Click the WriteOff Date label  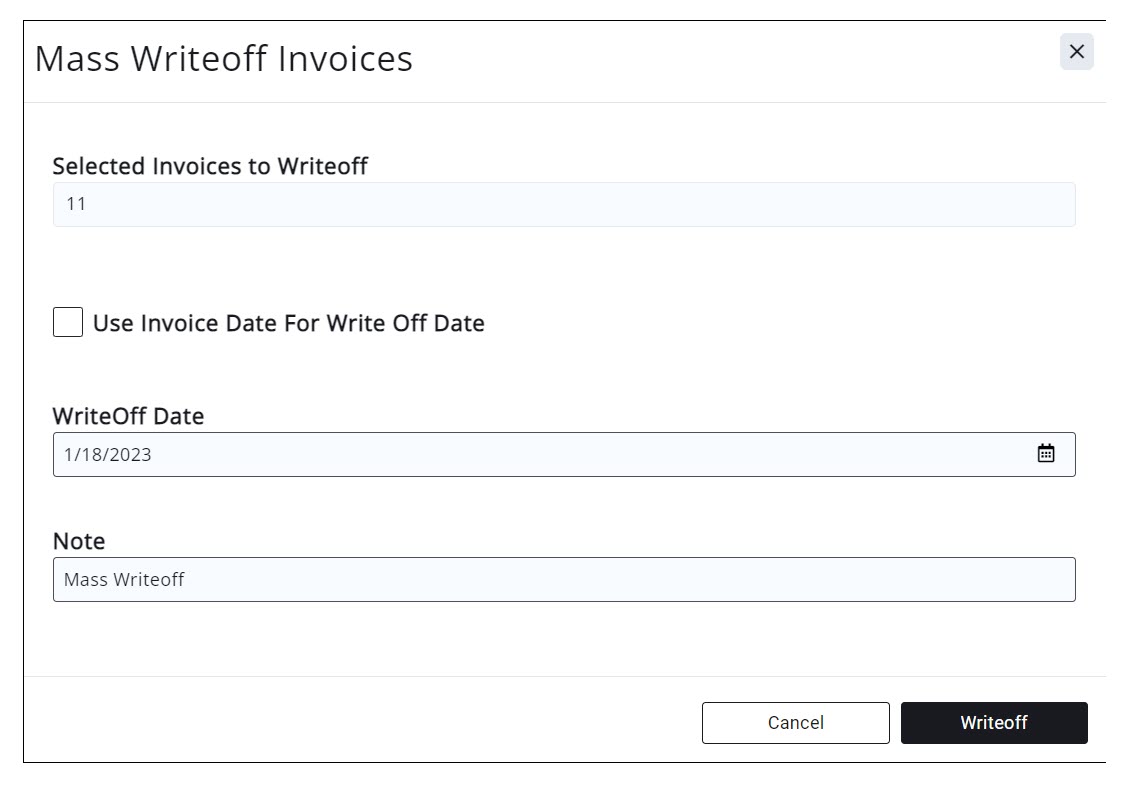[x=128, y=416]
